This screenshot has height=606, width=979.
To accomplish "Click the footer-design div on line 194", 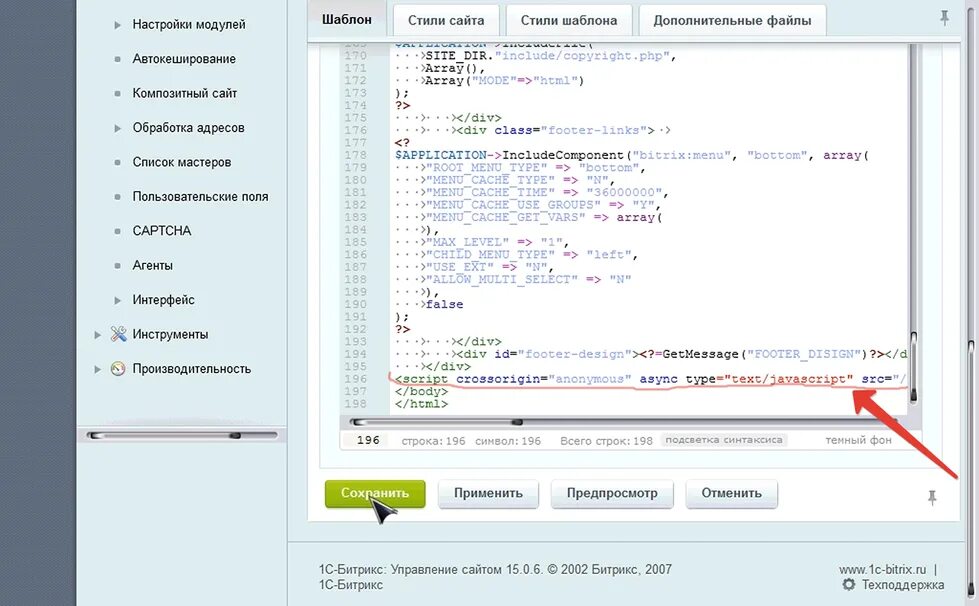I will (682, 354).
